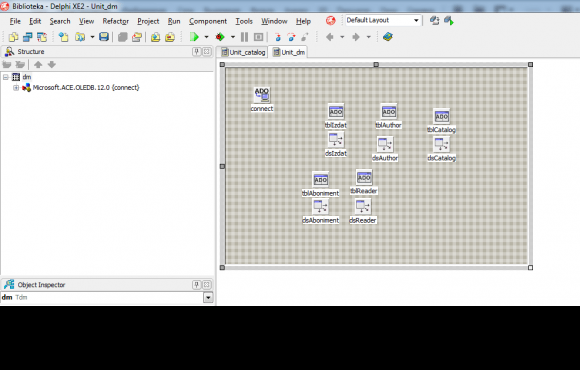Click the Save floppy disk icon
The height and width of the screenshot is (370, 580).
pyautogui.click(x=104, y=37)
